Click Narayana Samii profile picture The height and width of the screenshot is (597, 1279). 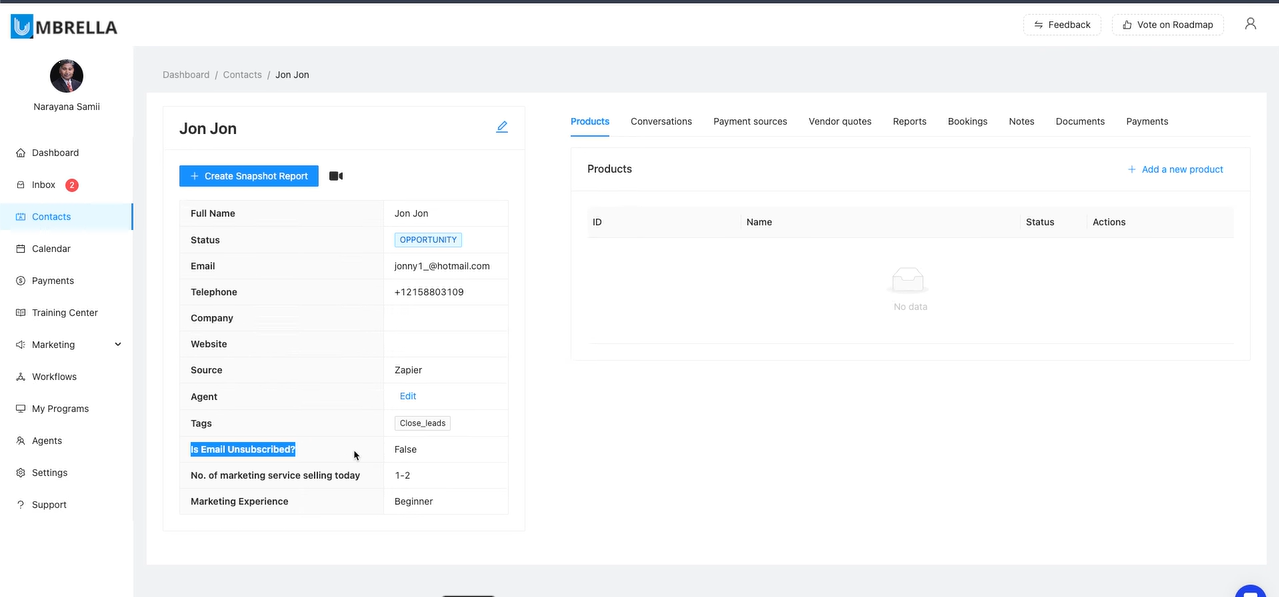pos(66,76)
